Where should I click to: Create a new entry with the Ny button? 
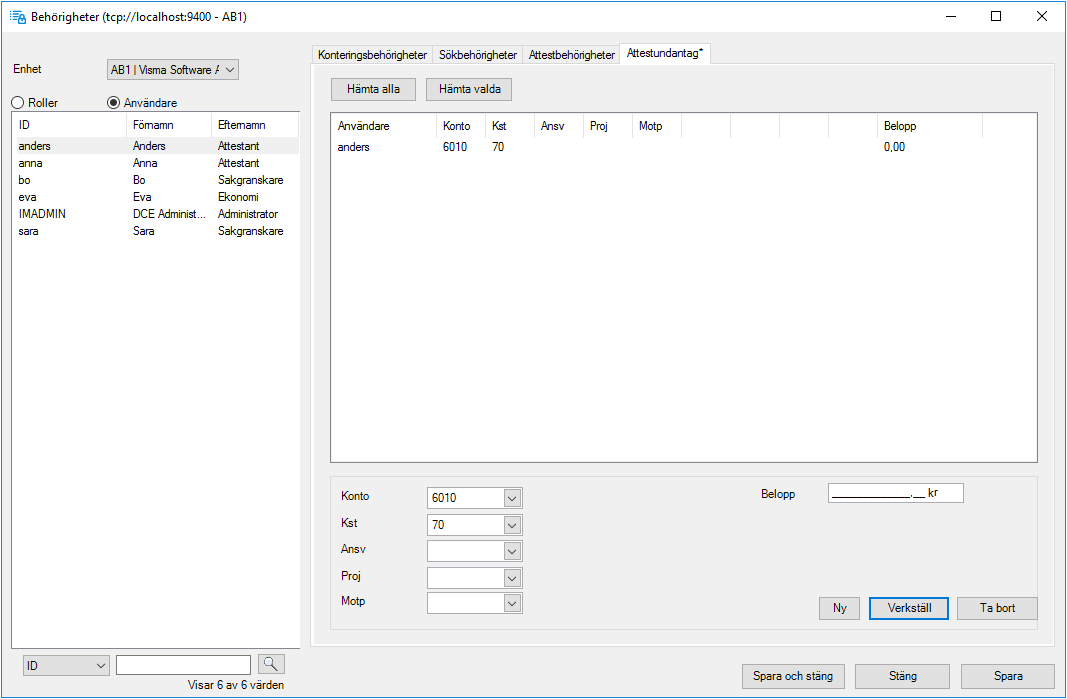[x=839, y=608]
